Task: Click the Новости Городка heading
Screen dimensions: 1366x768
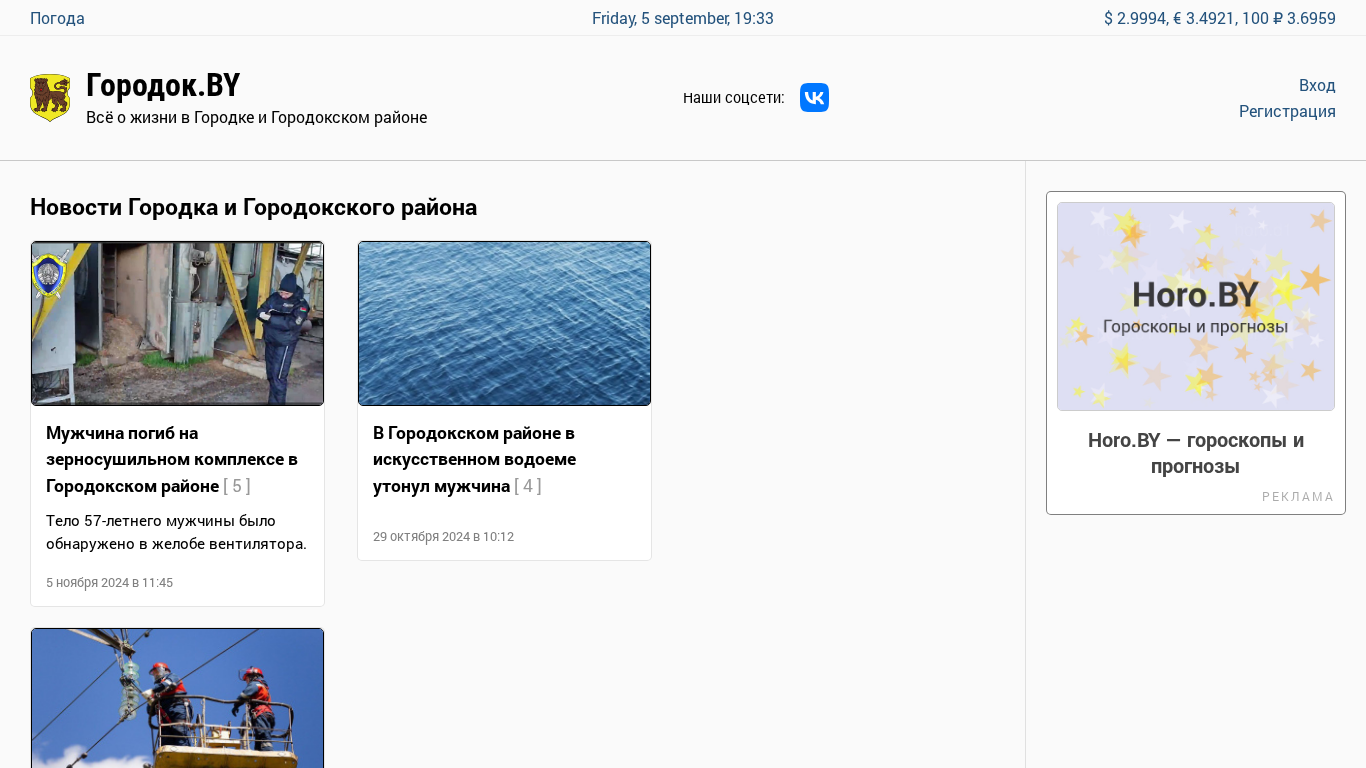Action: pyautogui.click(x=253, y=207)
